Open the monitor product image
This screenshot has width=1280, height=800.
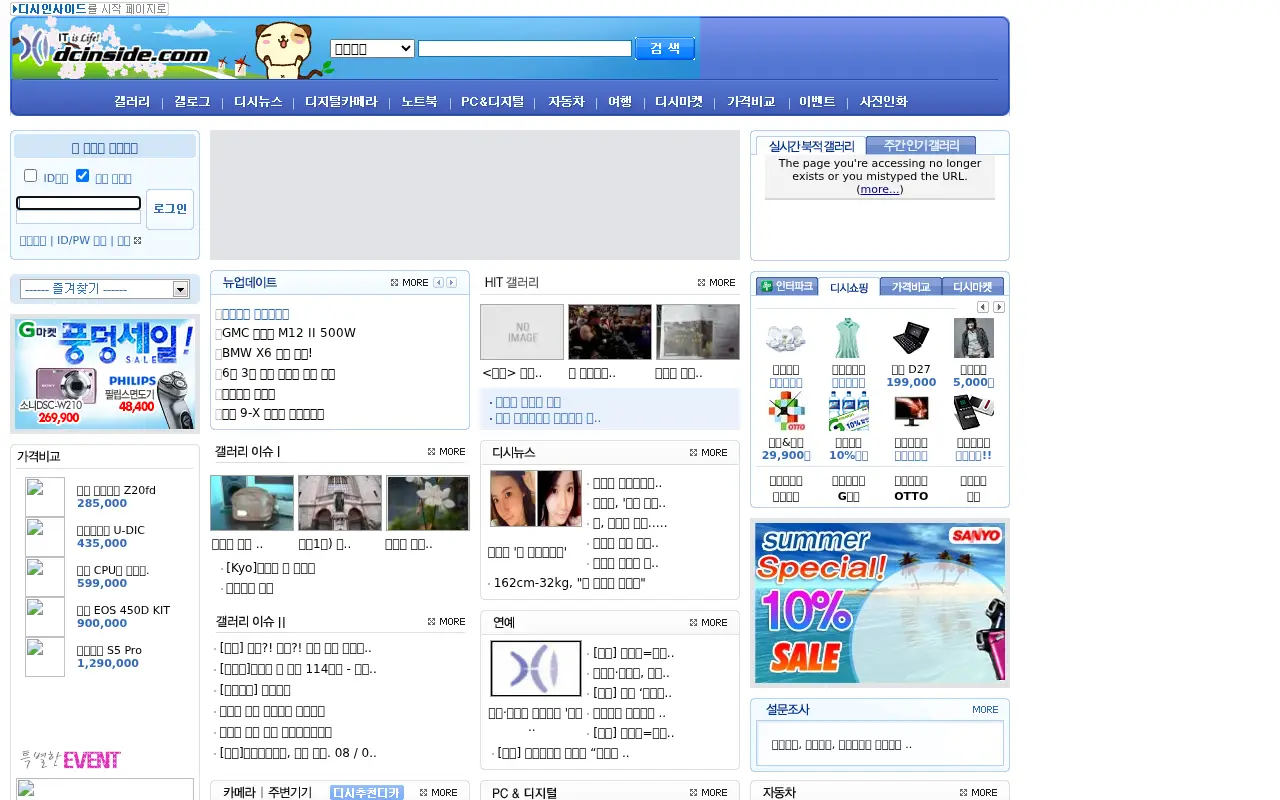911,411
